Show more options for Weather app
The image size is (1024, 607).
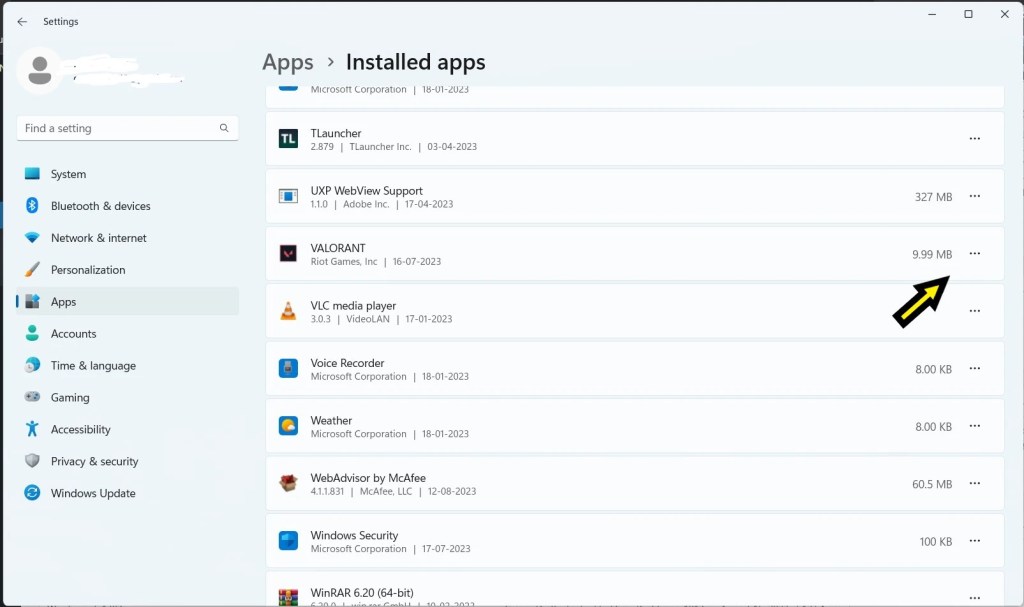point(975,426)
